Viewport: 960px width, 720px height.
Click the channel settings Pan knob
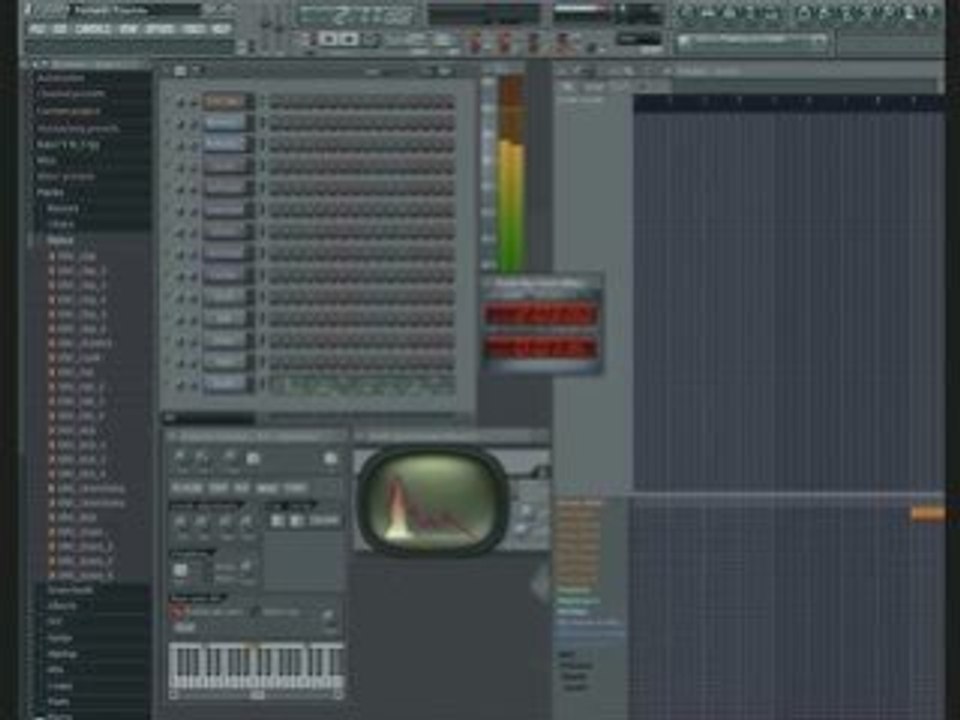pos(181,457)
